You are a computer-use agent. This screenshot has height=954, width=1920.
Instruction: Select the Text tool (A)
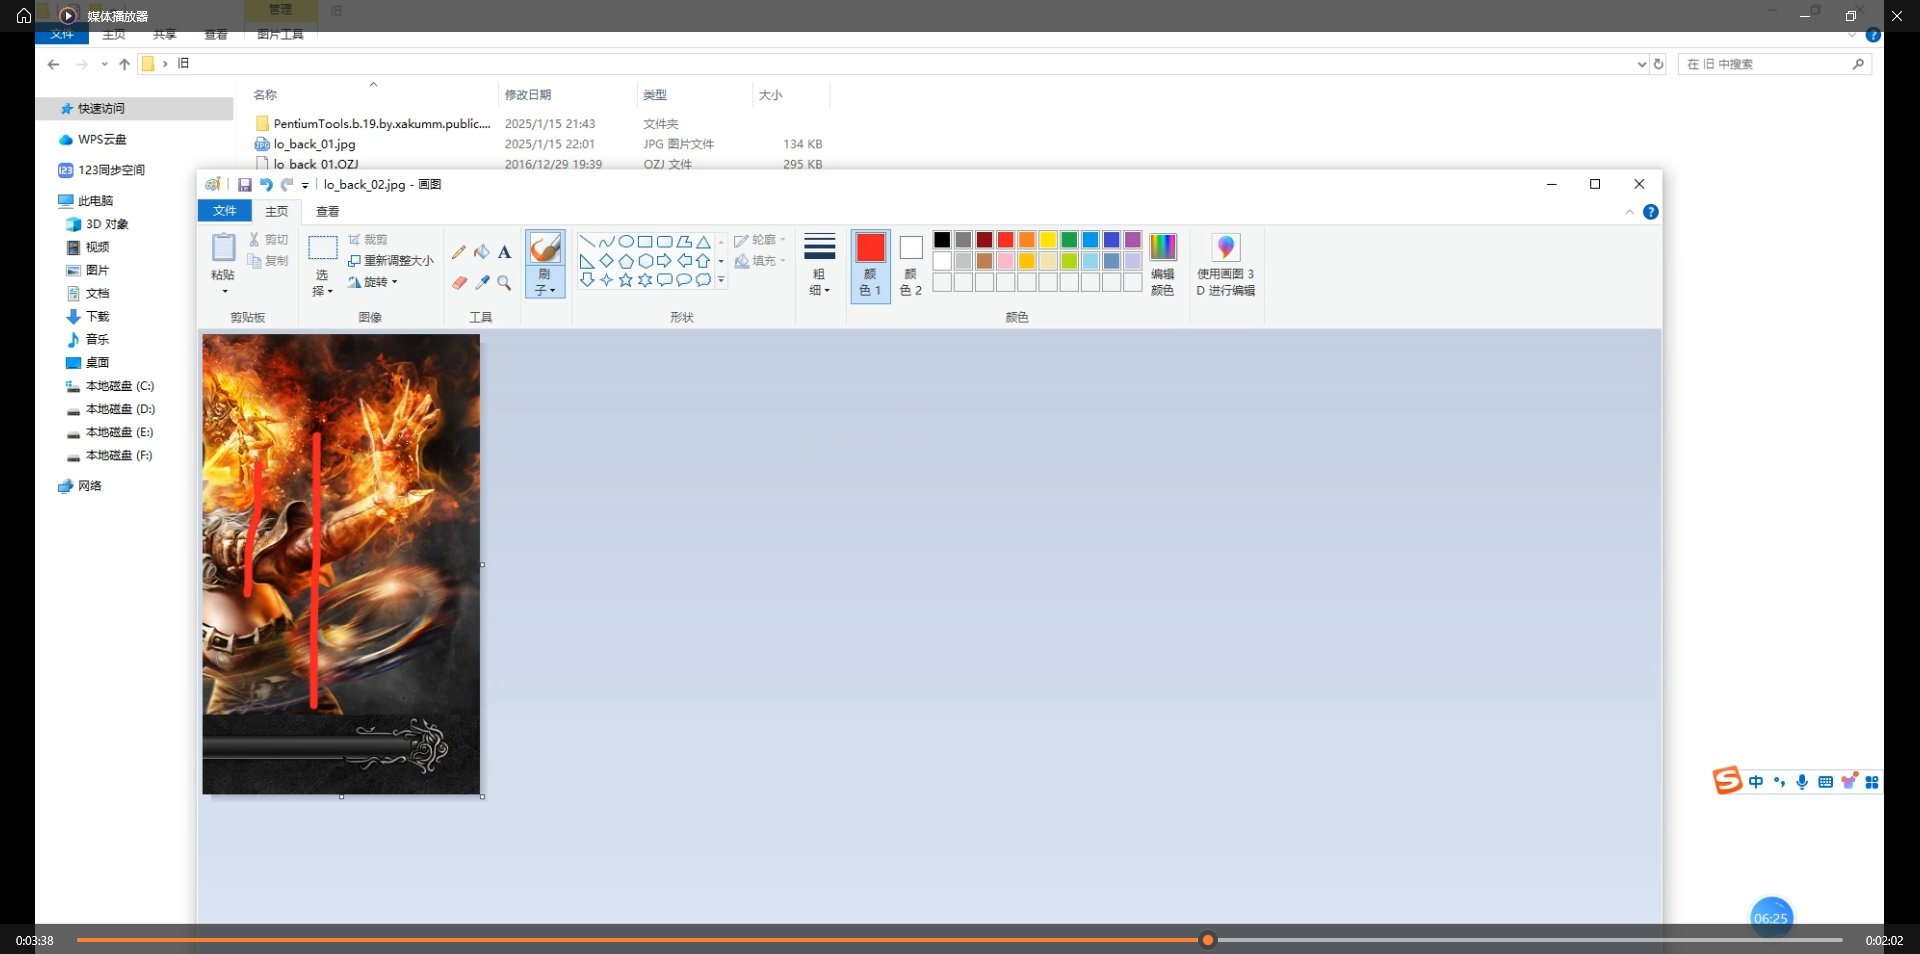pos(504,252)
